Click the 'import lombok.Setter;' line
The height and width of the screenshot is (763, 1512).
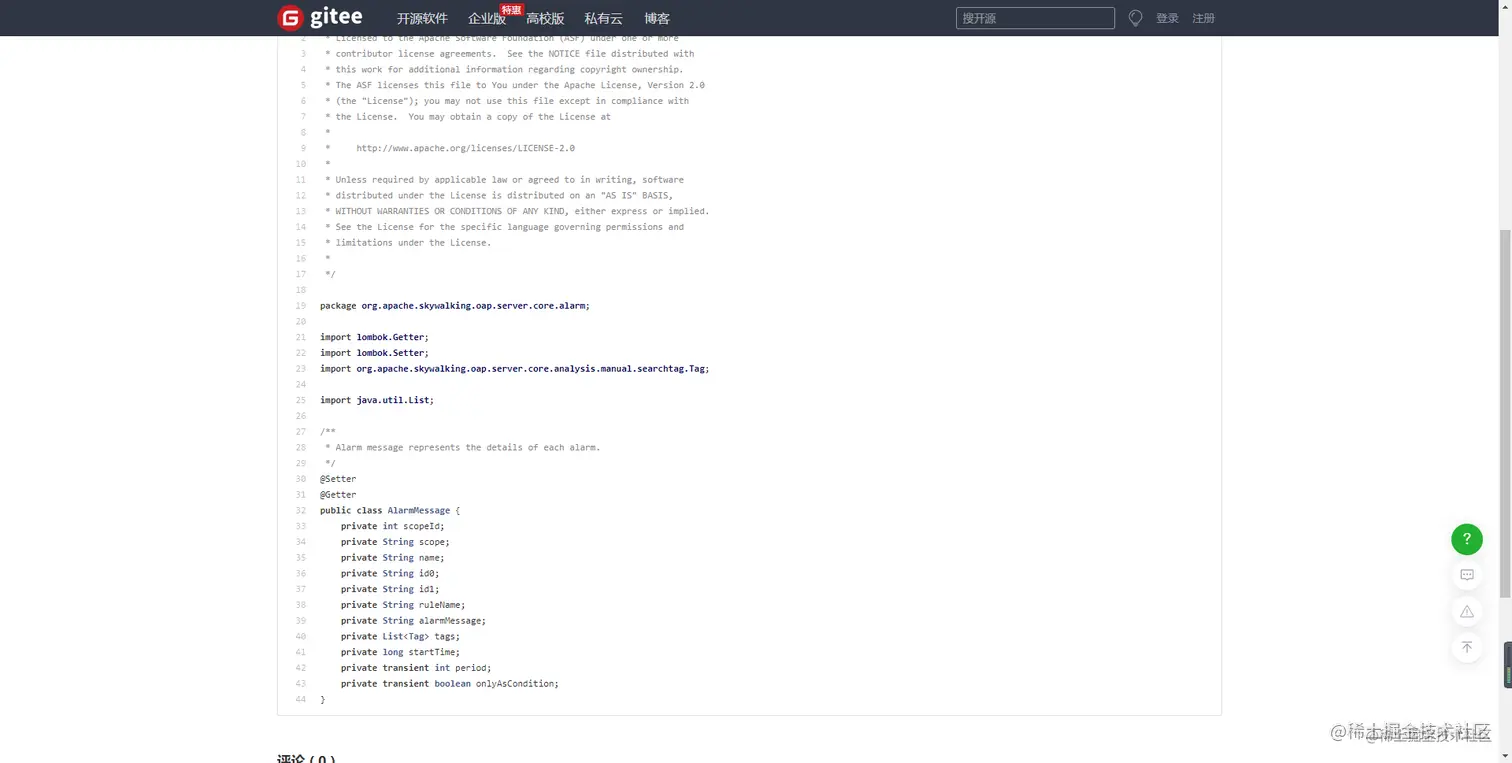click(374, 353)
